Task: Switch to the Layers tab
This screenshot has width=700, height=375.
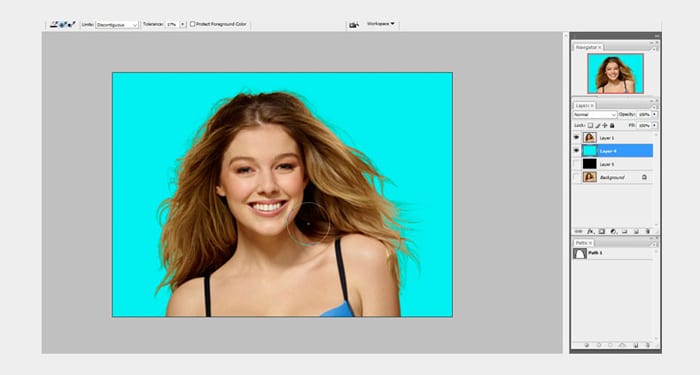Action: point(583,106)
